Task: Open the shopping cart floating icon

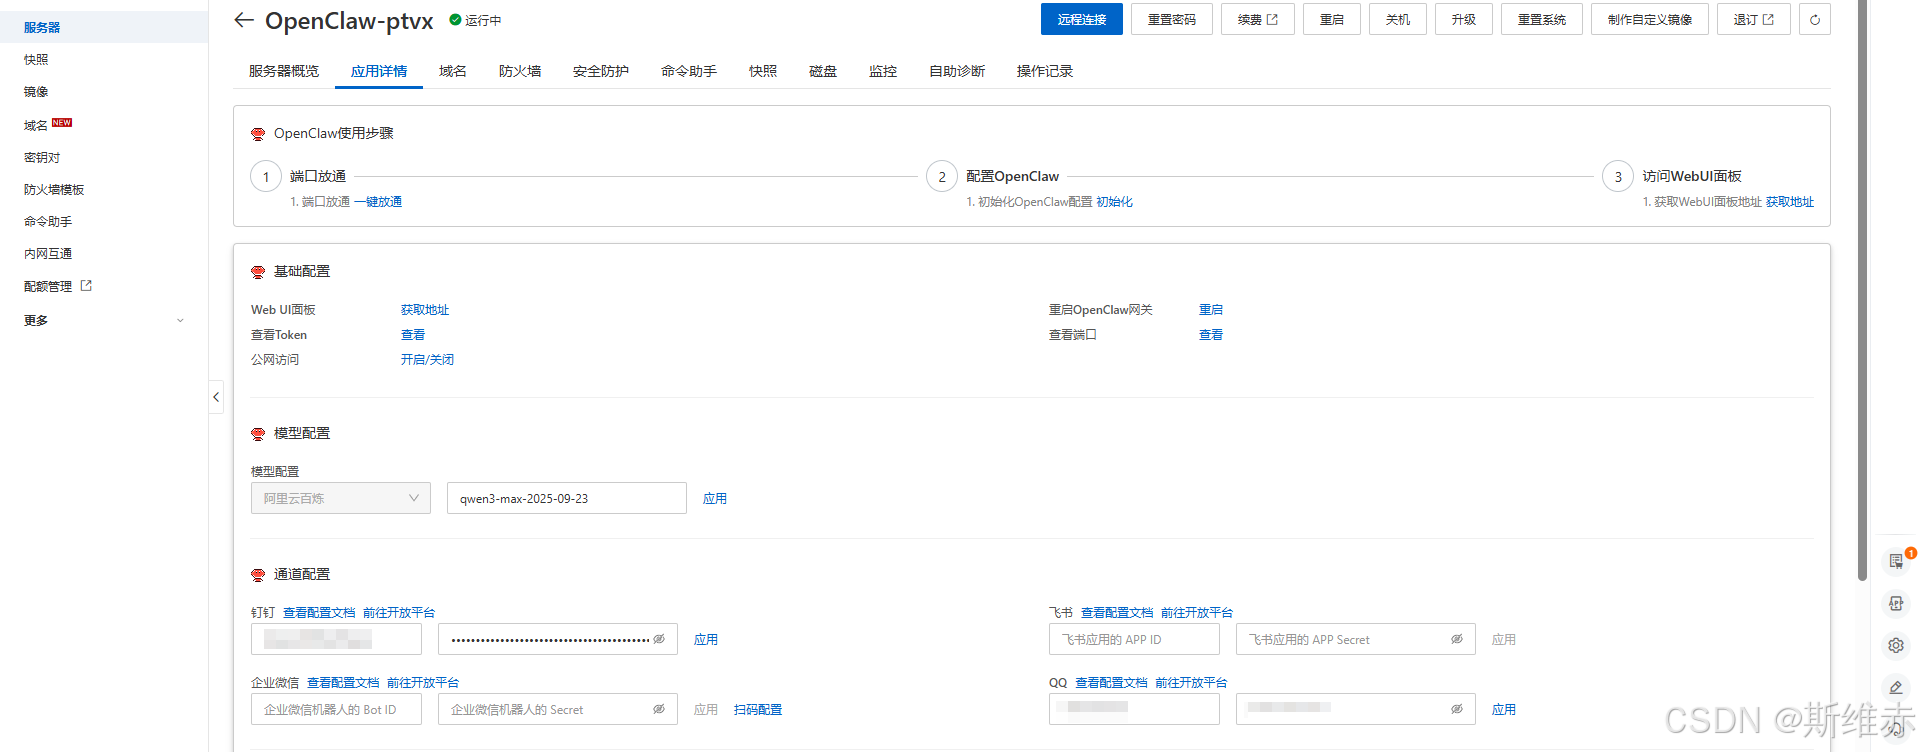Action: [x=1896, y=561]
